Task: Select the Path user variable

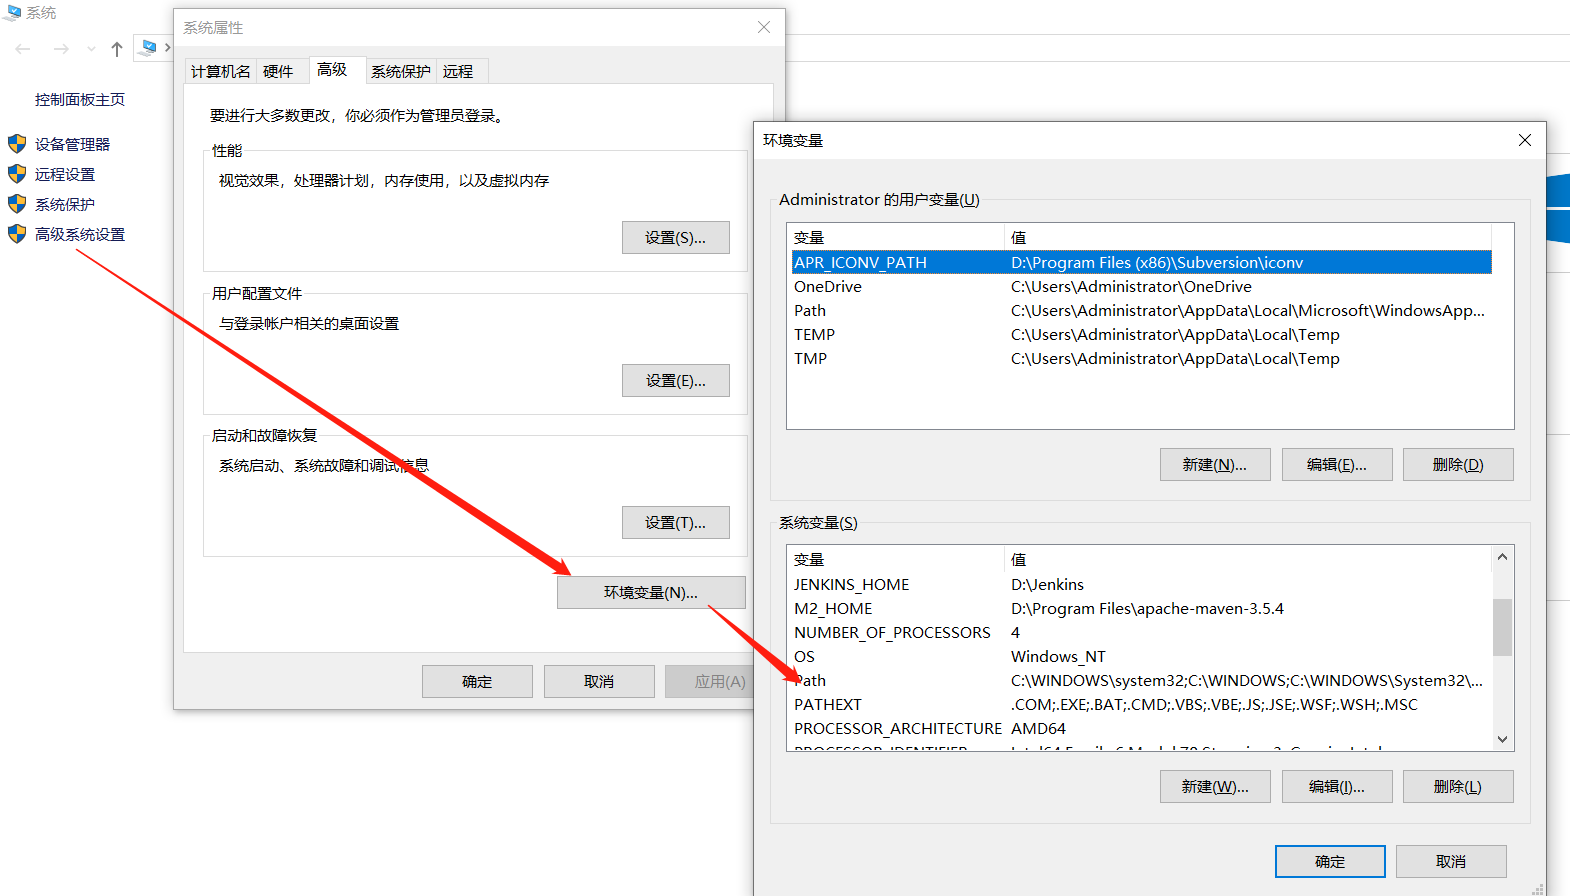Action: 1141,310
